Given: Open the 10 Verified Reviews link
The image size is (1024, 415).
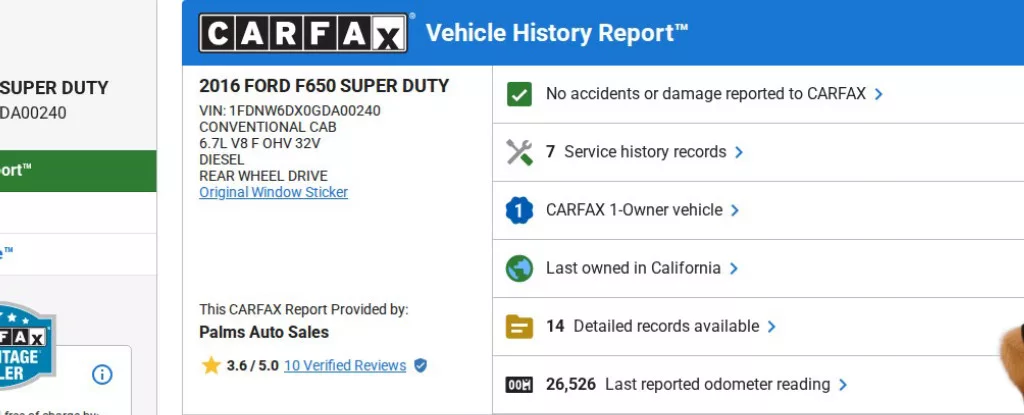Looking at the screenshot, I should click(345, 366).
